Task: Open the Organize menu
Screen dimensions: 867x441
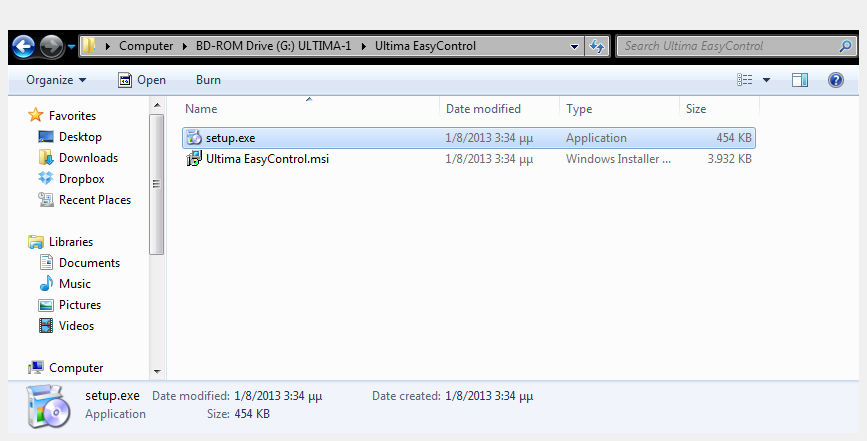Action: tap(56, 80)
